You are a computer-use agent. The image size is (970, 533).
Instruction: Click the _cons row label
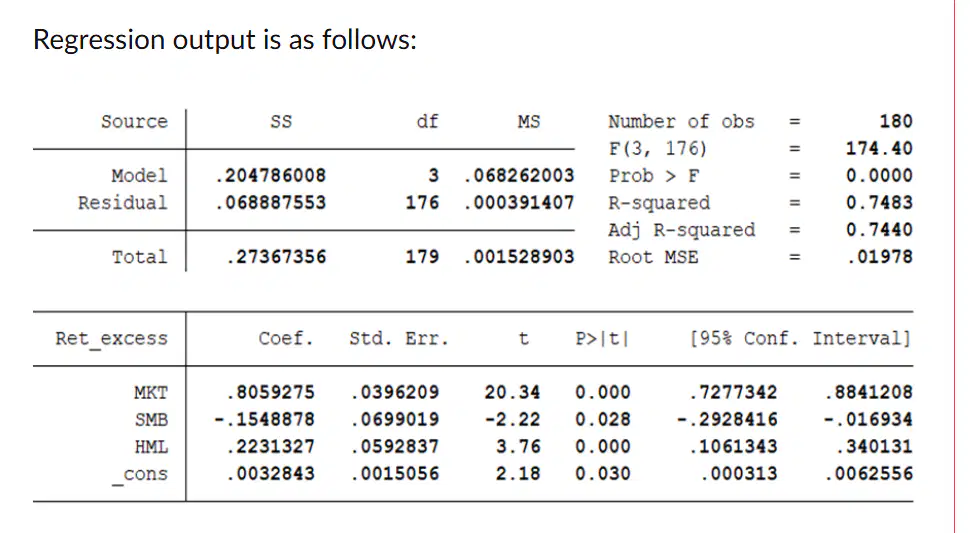click(x=140, y=474)
